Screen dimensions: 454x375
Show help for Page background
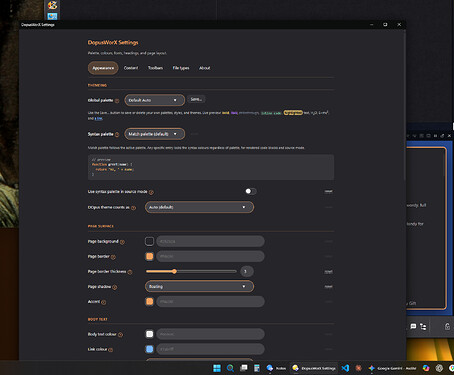[x=122, y=242]
